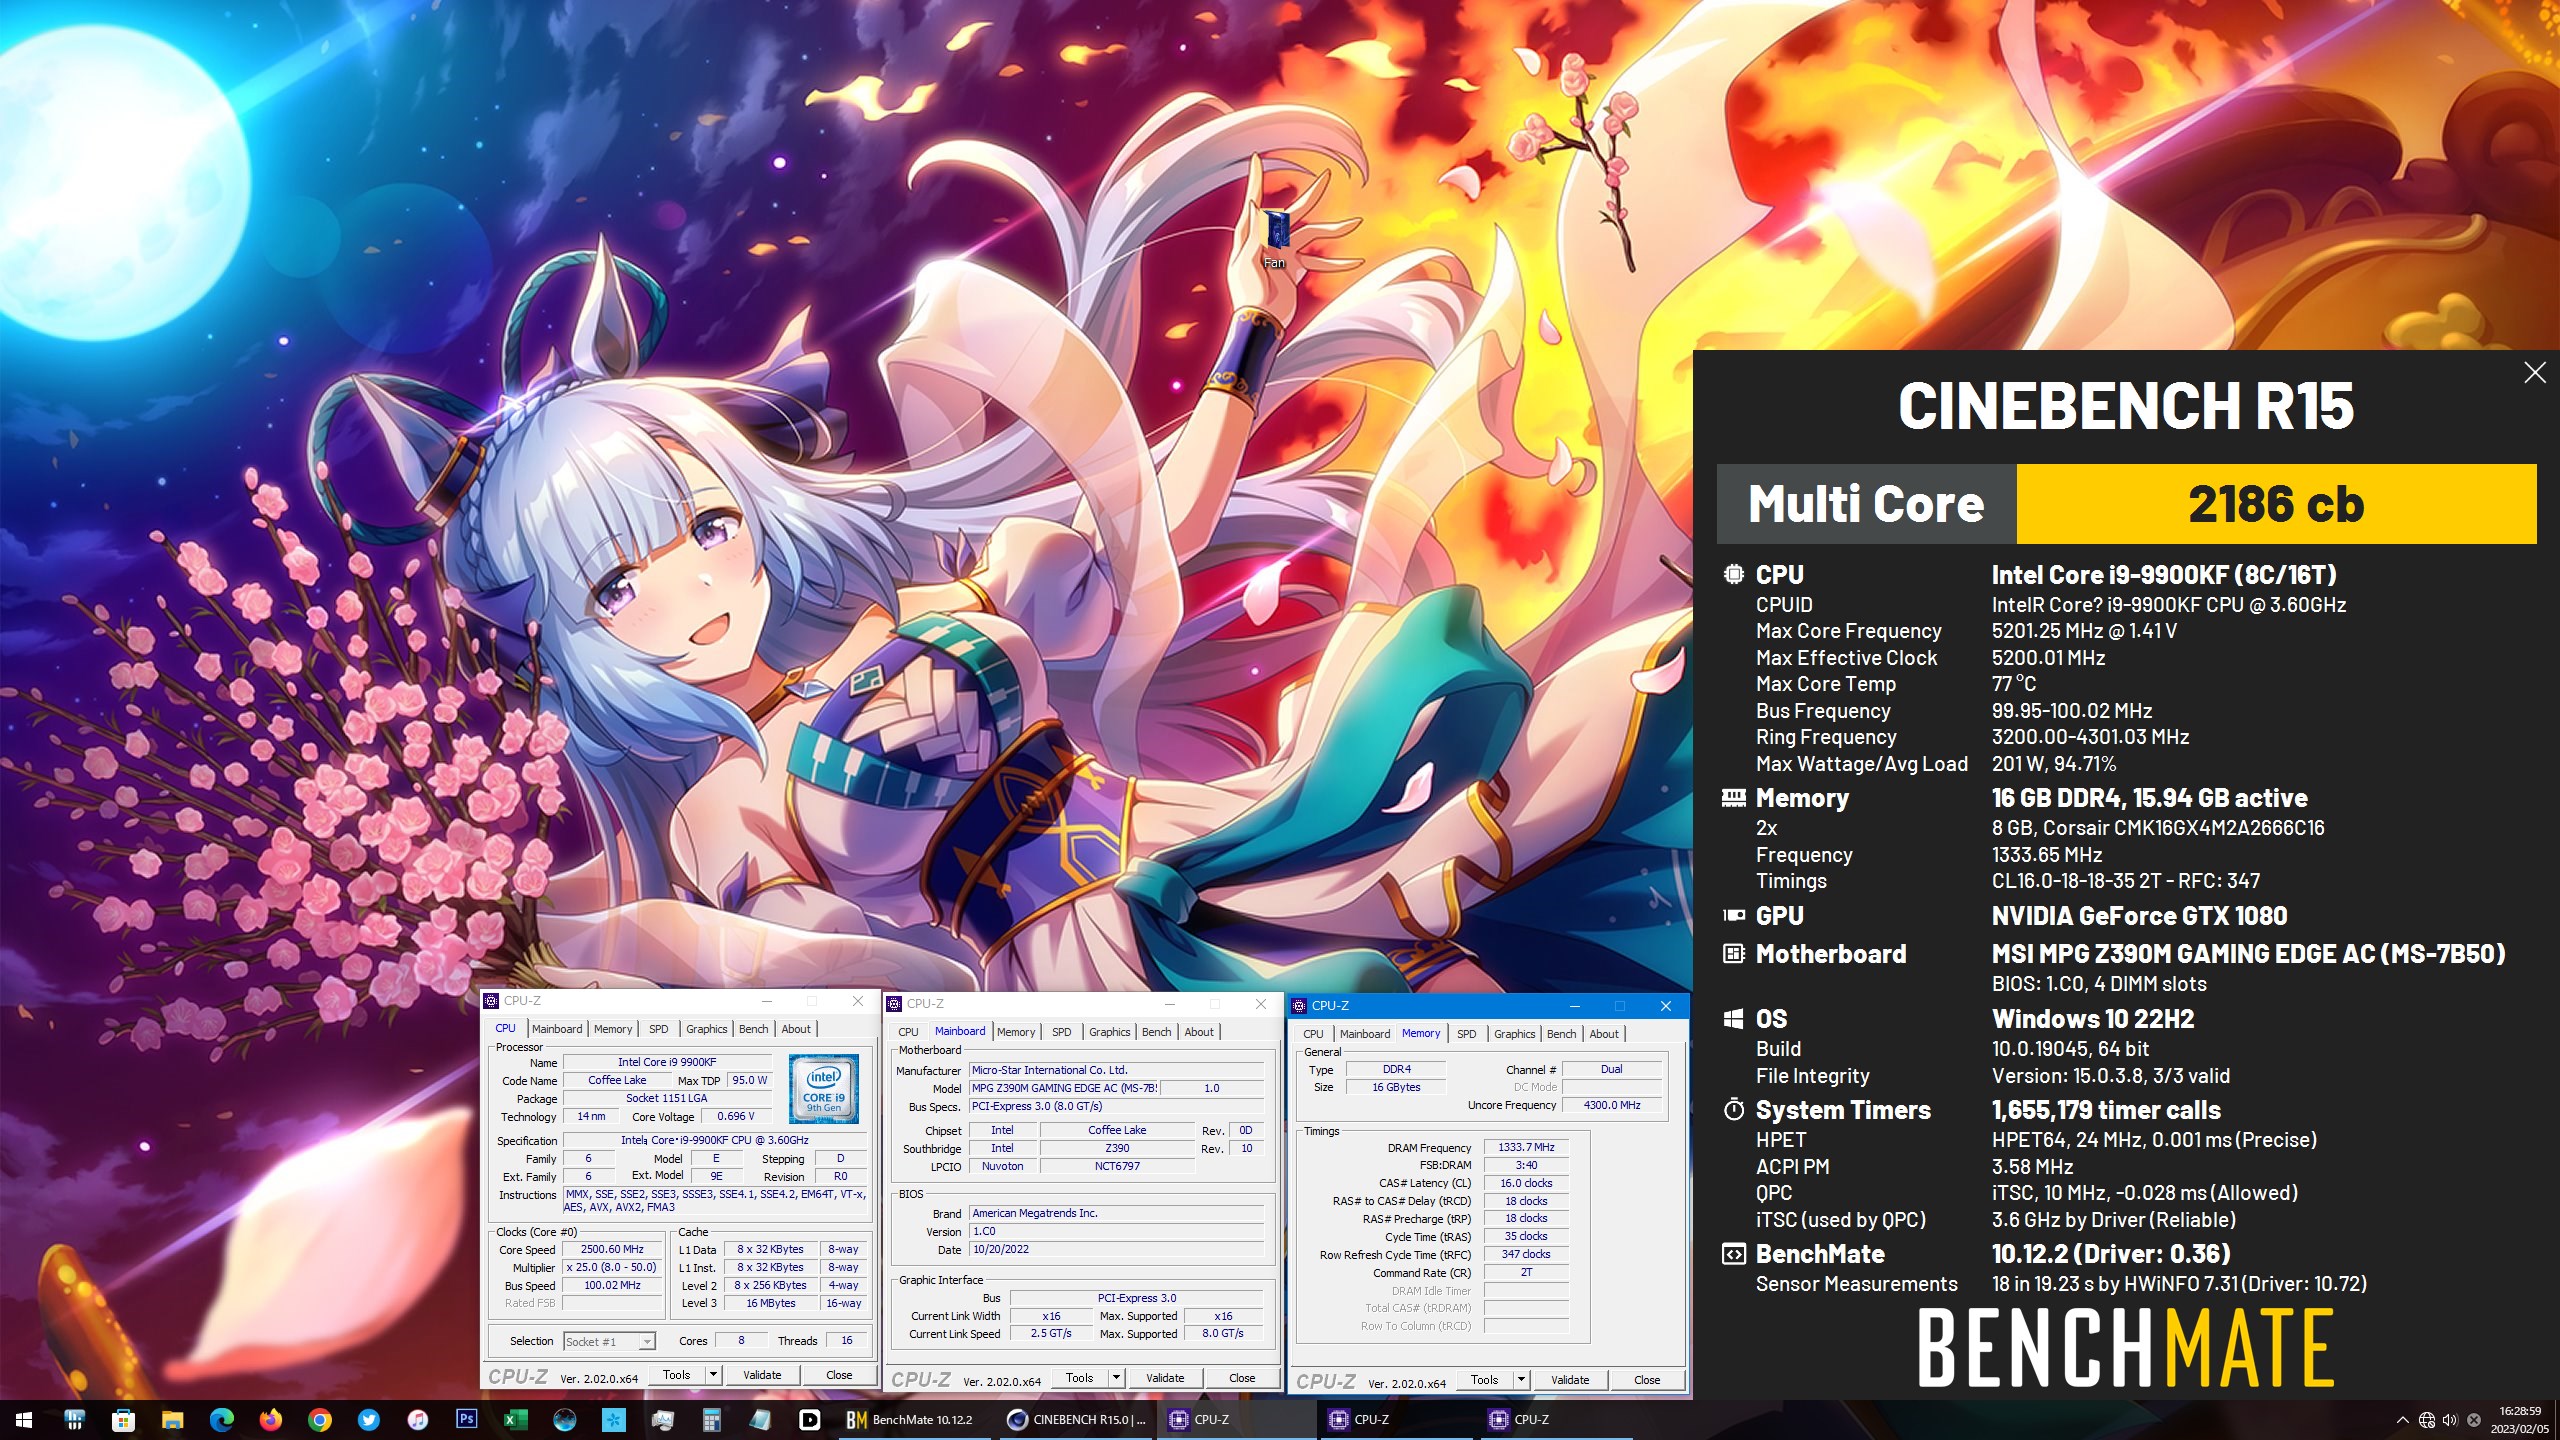Switch to Memory tab in the CPU window
2560x1440 pixels.
point(613,1029)
